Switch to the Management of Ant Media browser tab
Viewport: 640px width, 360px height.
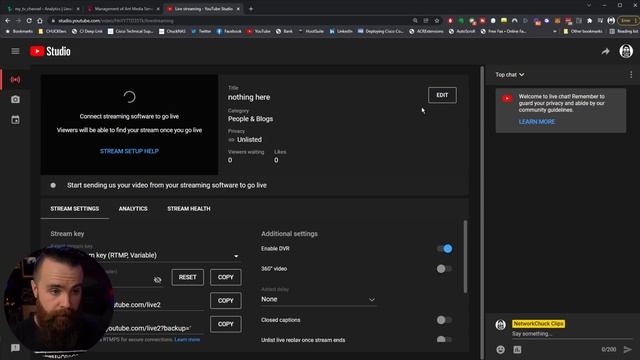pos(122,9)
